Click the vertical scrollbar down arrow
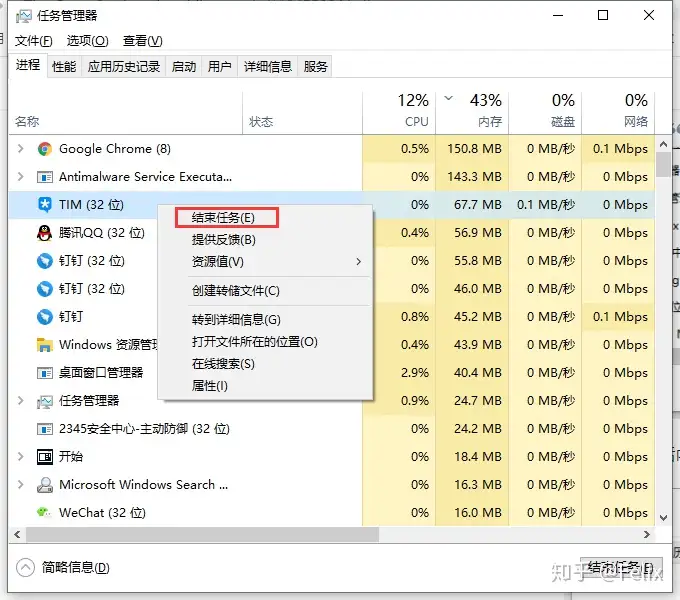The width and height of the screenshot is (680, 600). 663,518
